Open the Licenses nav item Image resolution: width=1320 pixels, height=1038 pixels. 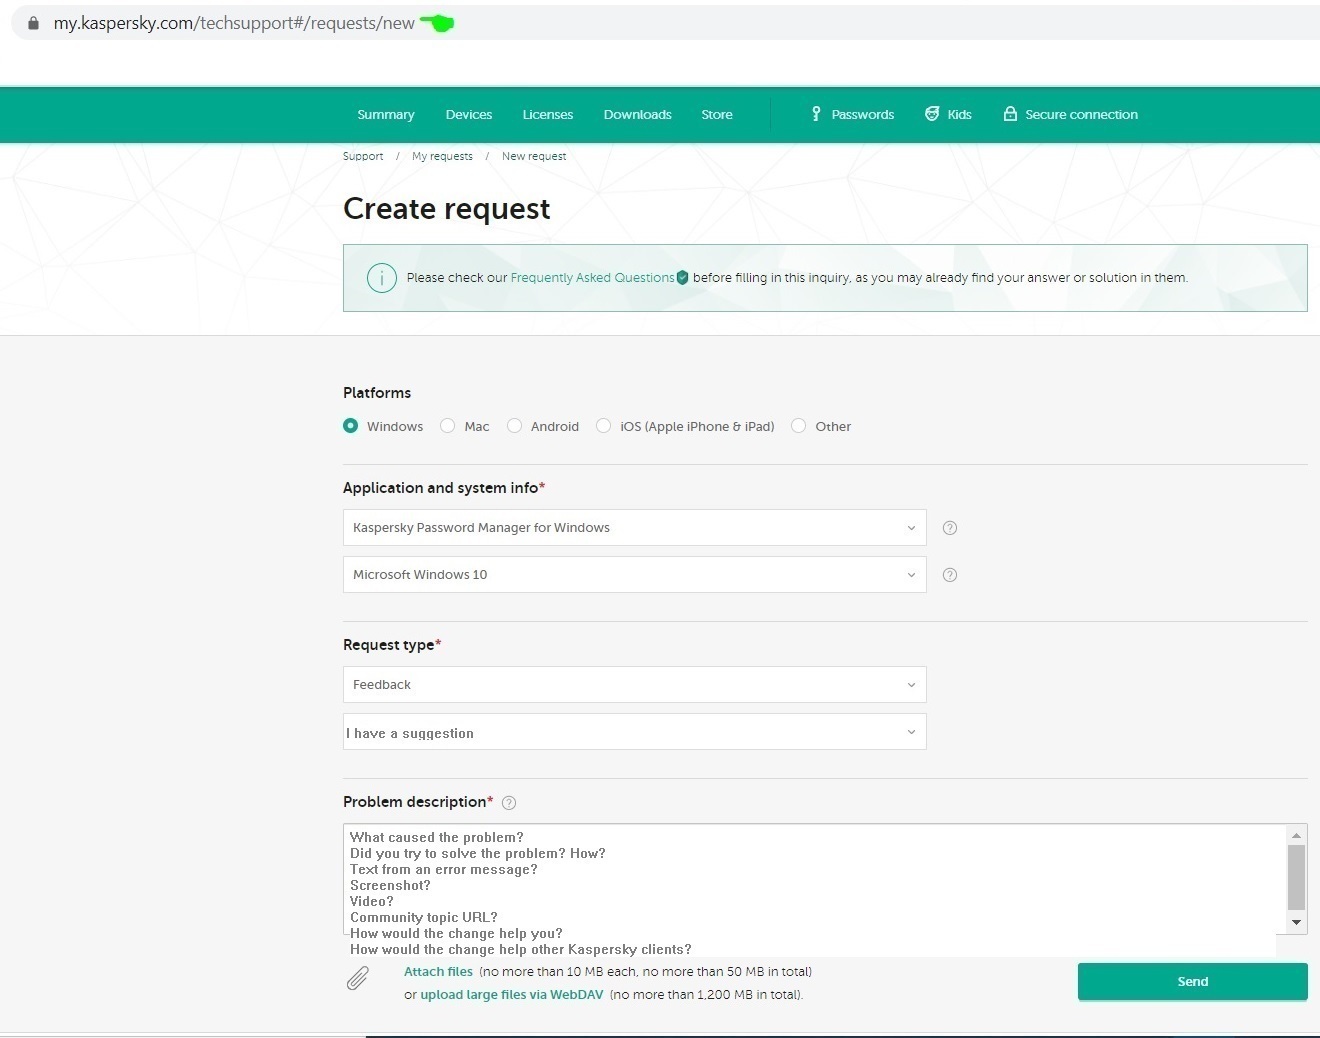click(x=548, y=115)
